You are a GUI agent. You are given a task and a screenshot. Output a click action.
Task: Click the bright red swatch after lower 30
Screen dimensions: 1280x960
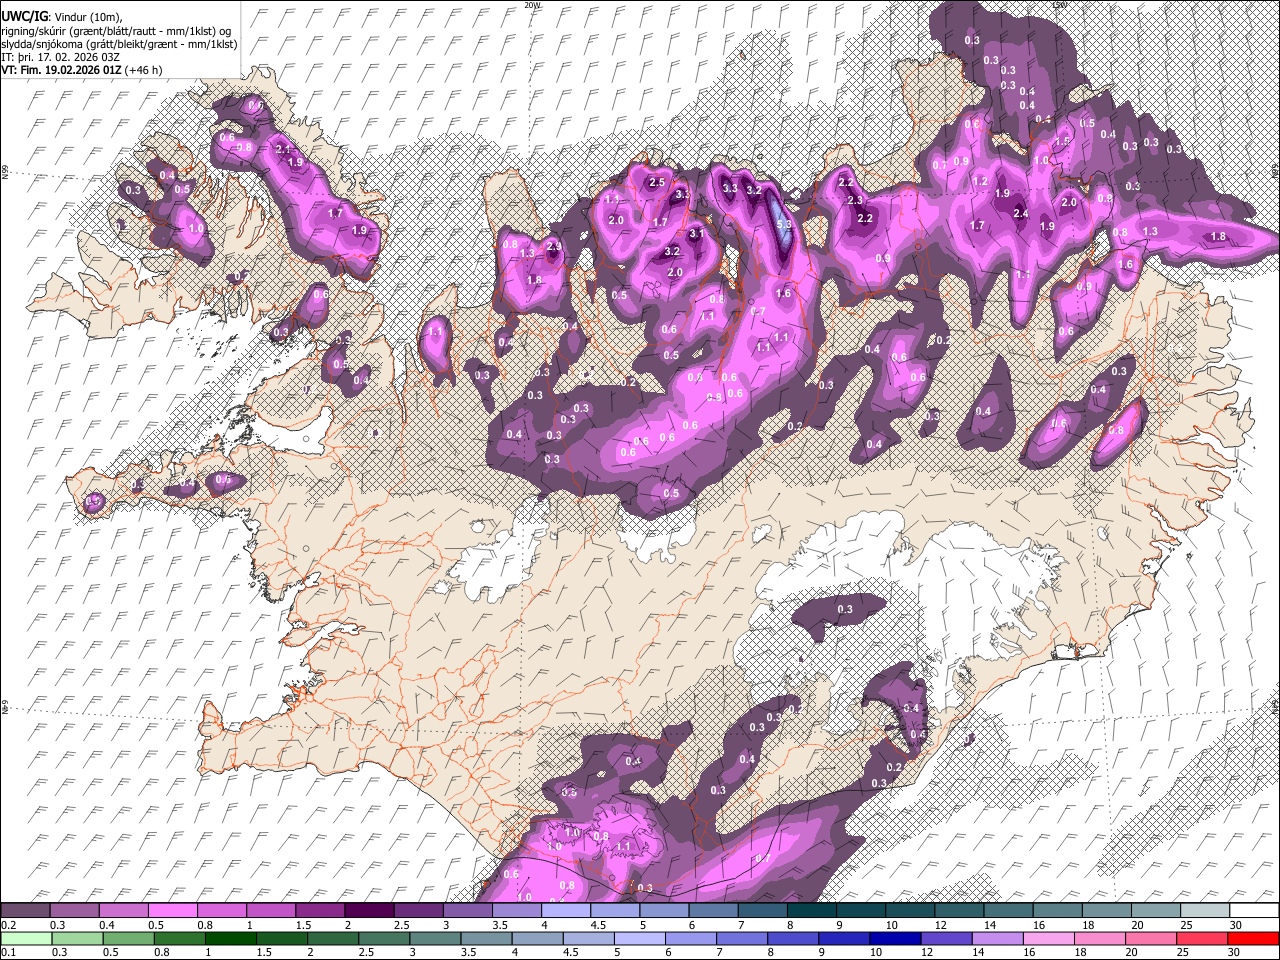coord(1254,938)
